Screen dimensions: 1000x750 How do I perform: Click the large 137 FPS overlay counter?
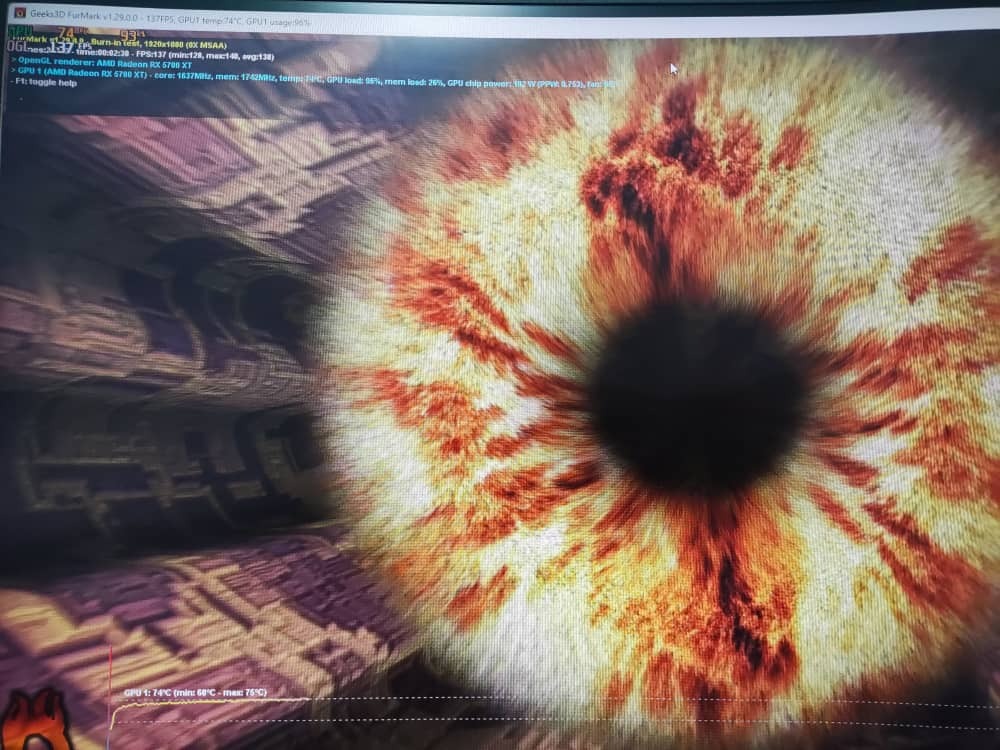point(62,47)
